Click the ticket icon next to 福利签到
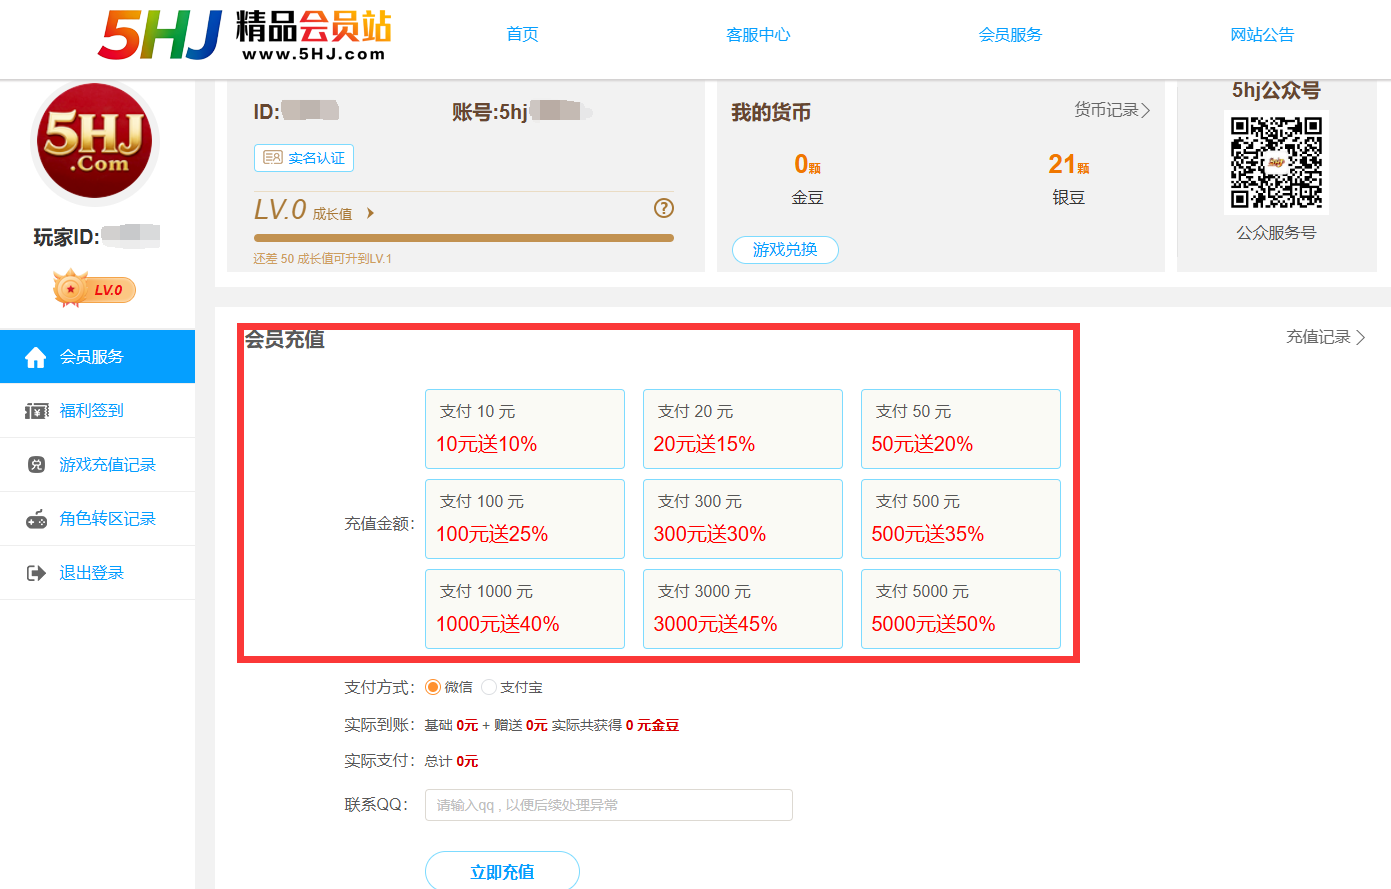This screenshot has width=1391, height=889. click(x=37, y=411)
